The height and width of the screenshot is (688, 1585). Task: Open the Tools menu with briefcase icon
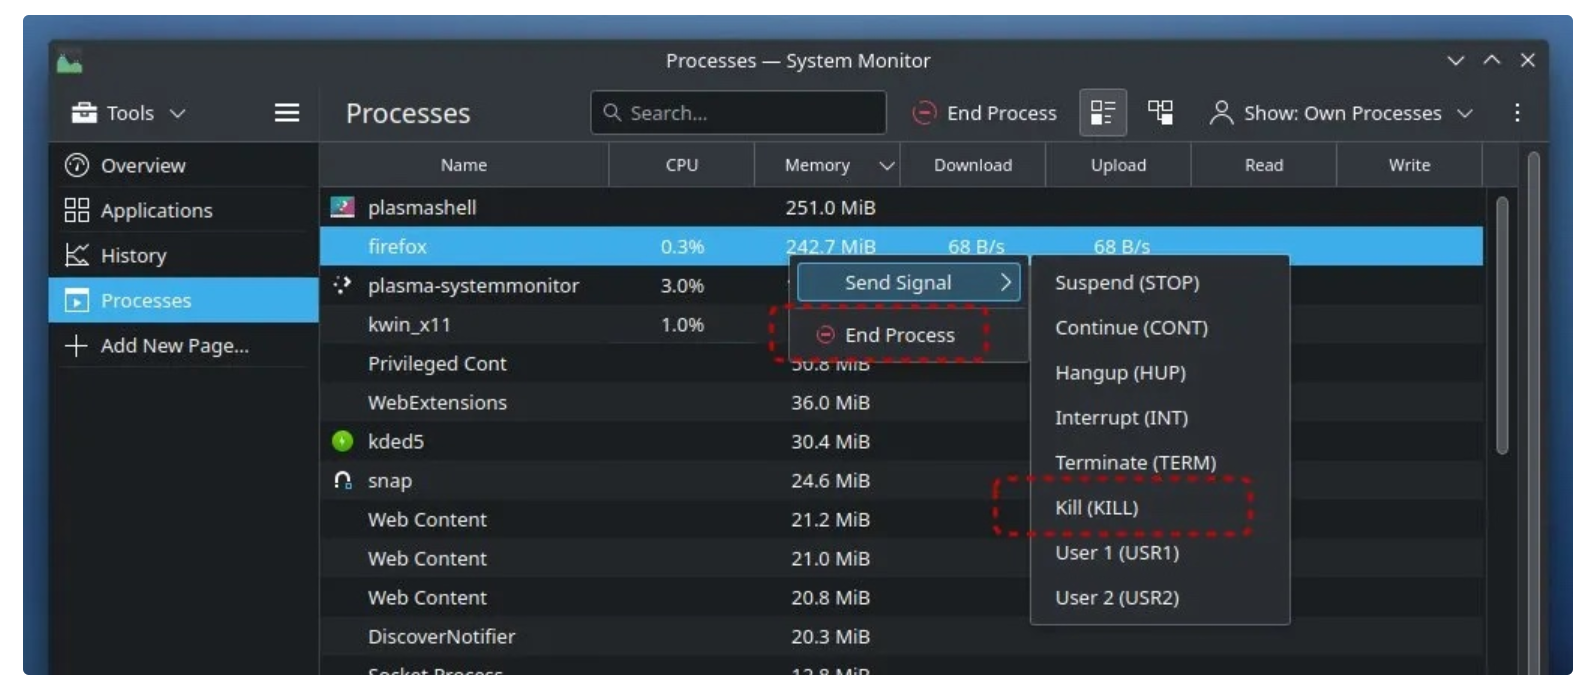pyautogui.click(x=128, y=113)
